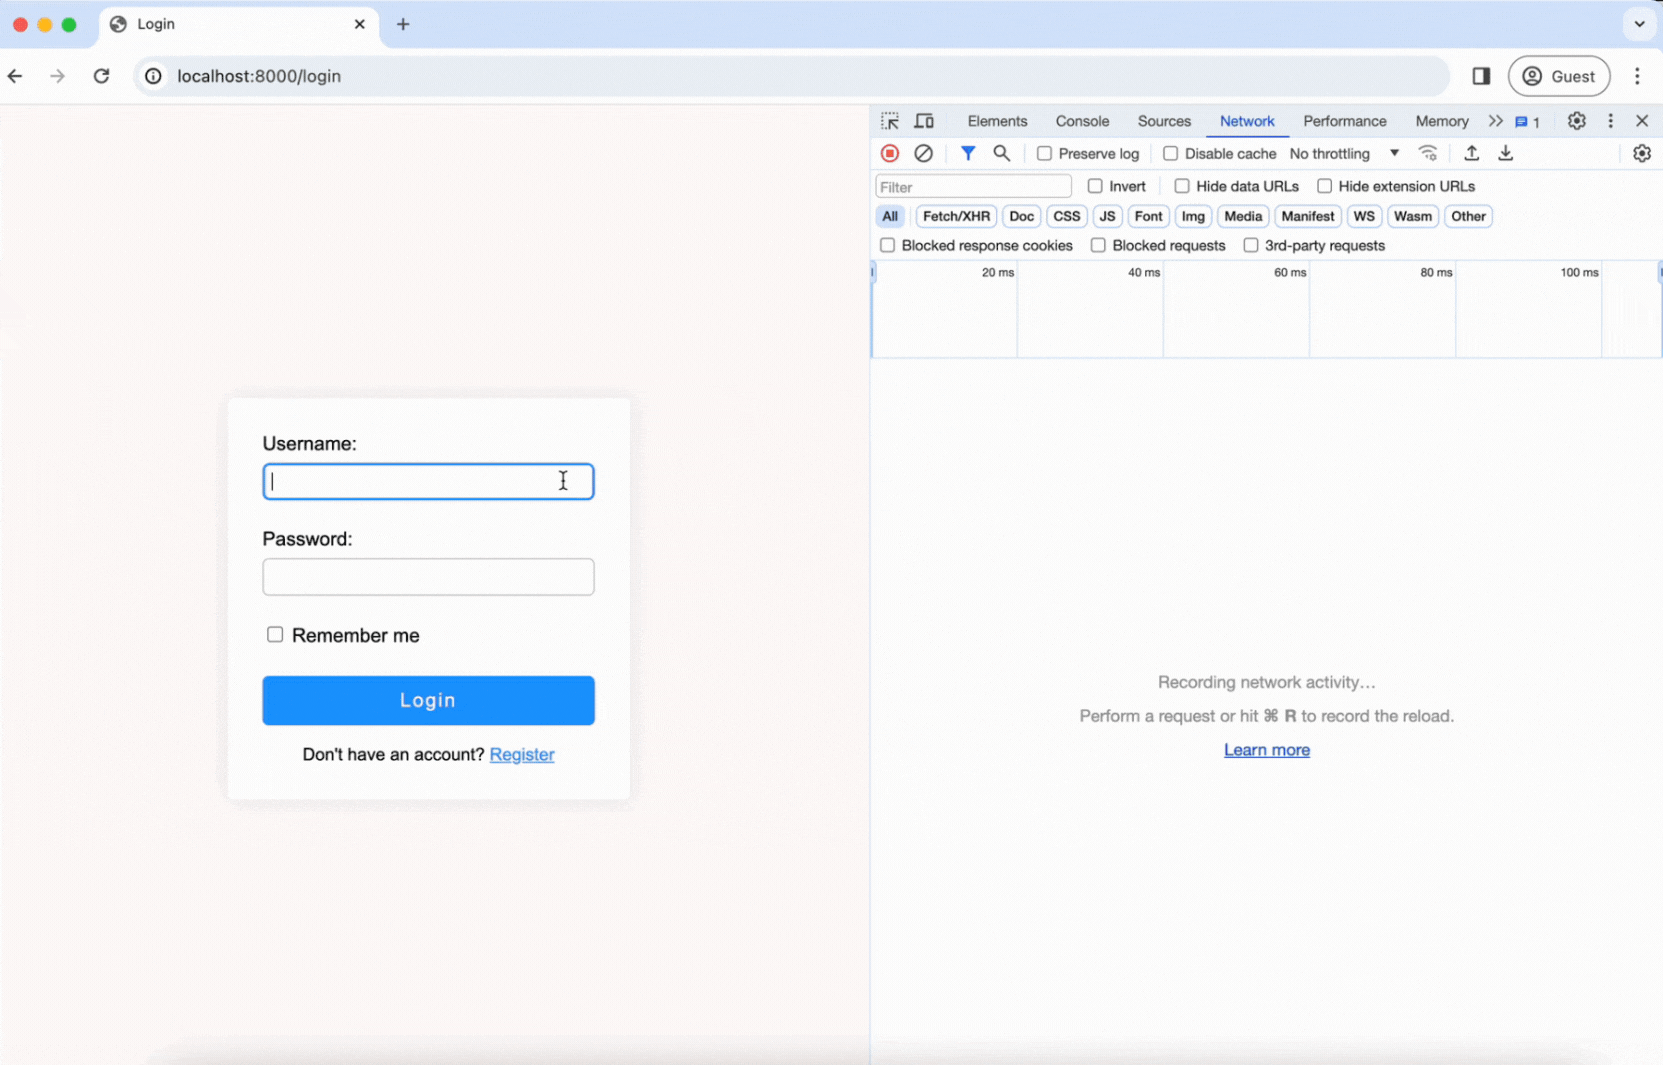This screenshot has width=1663, height=1065.
Task: Open the Register link
Action: click(522, 754)
